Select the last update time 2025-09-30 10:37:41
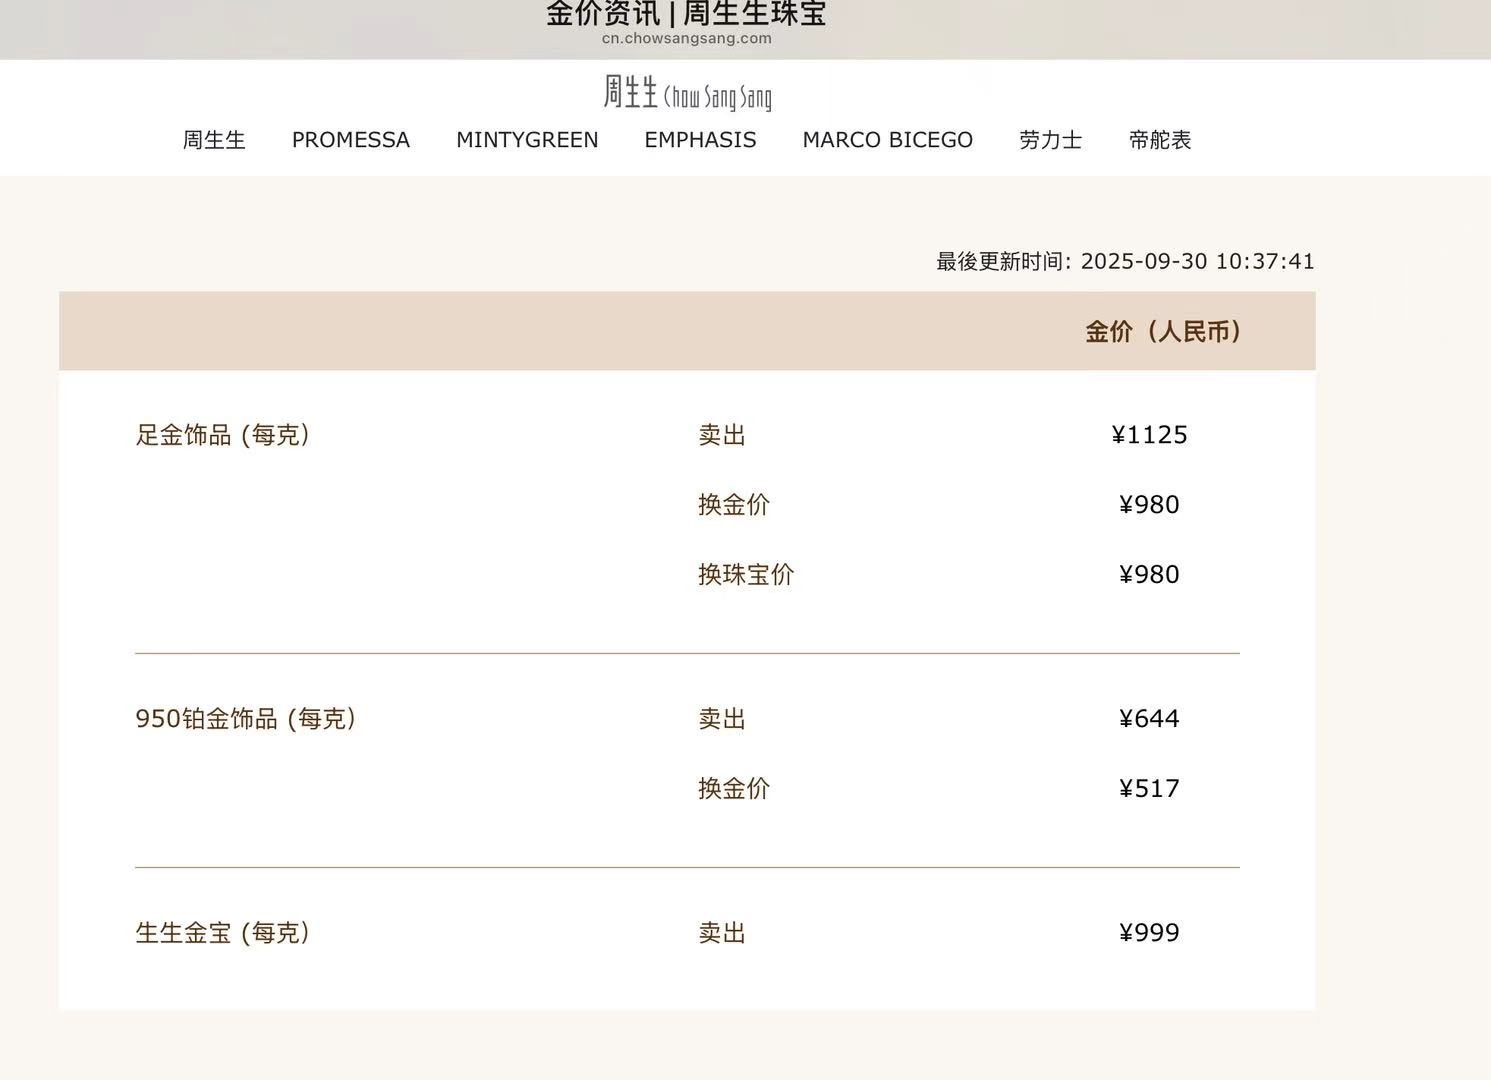 1198,261
